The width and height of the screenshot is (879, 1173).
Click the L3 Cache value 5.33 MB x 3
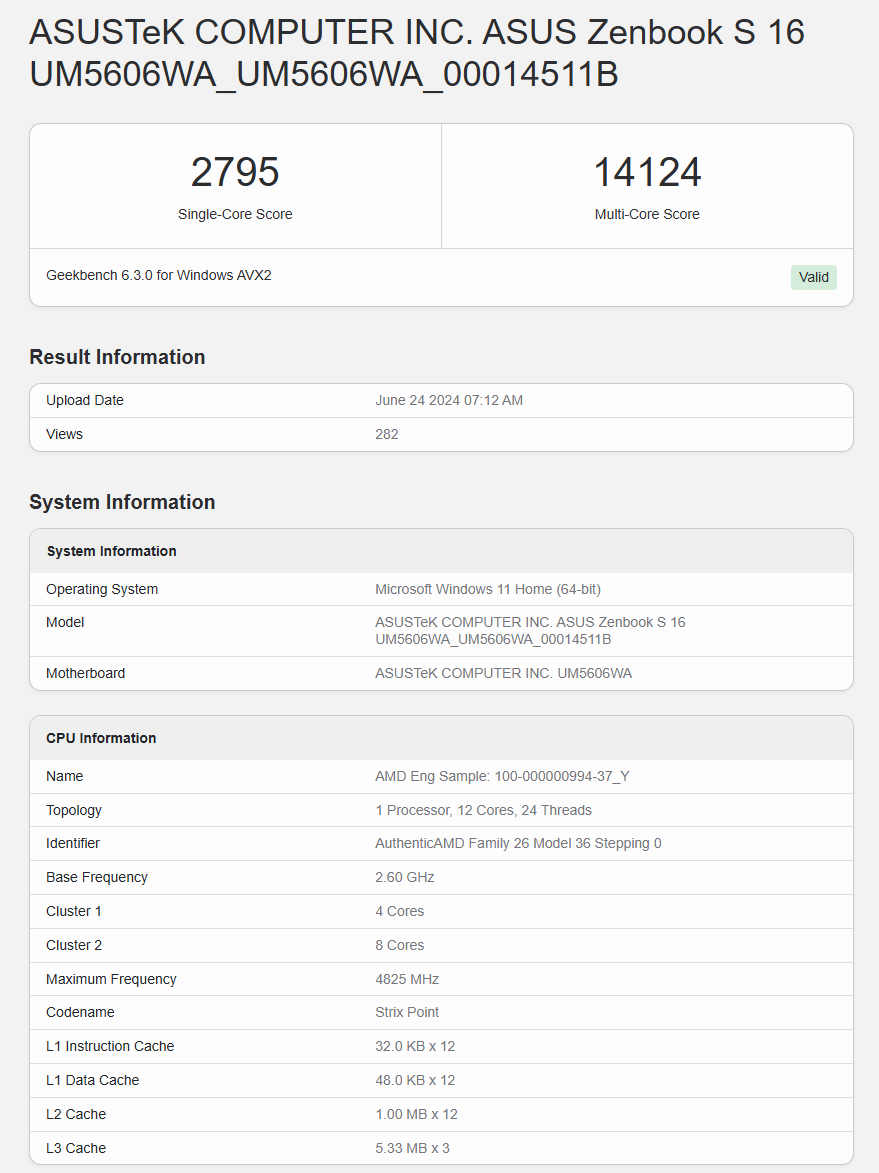pyautogui.click(x=412, y=1148)
